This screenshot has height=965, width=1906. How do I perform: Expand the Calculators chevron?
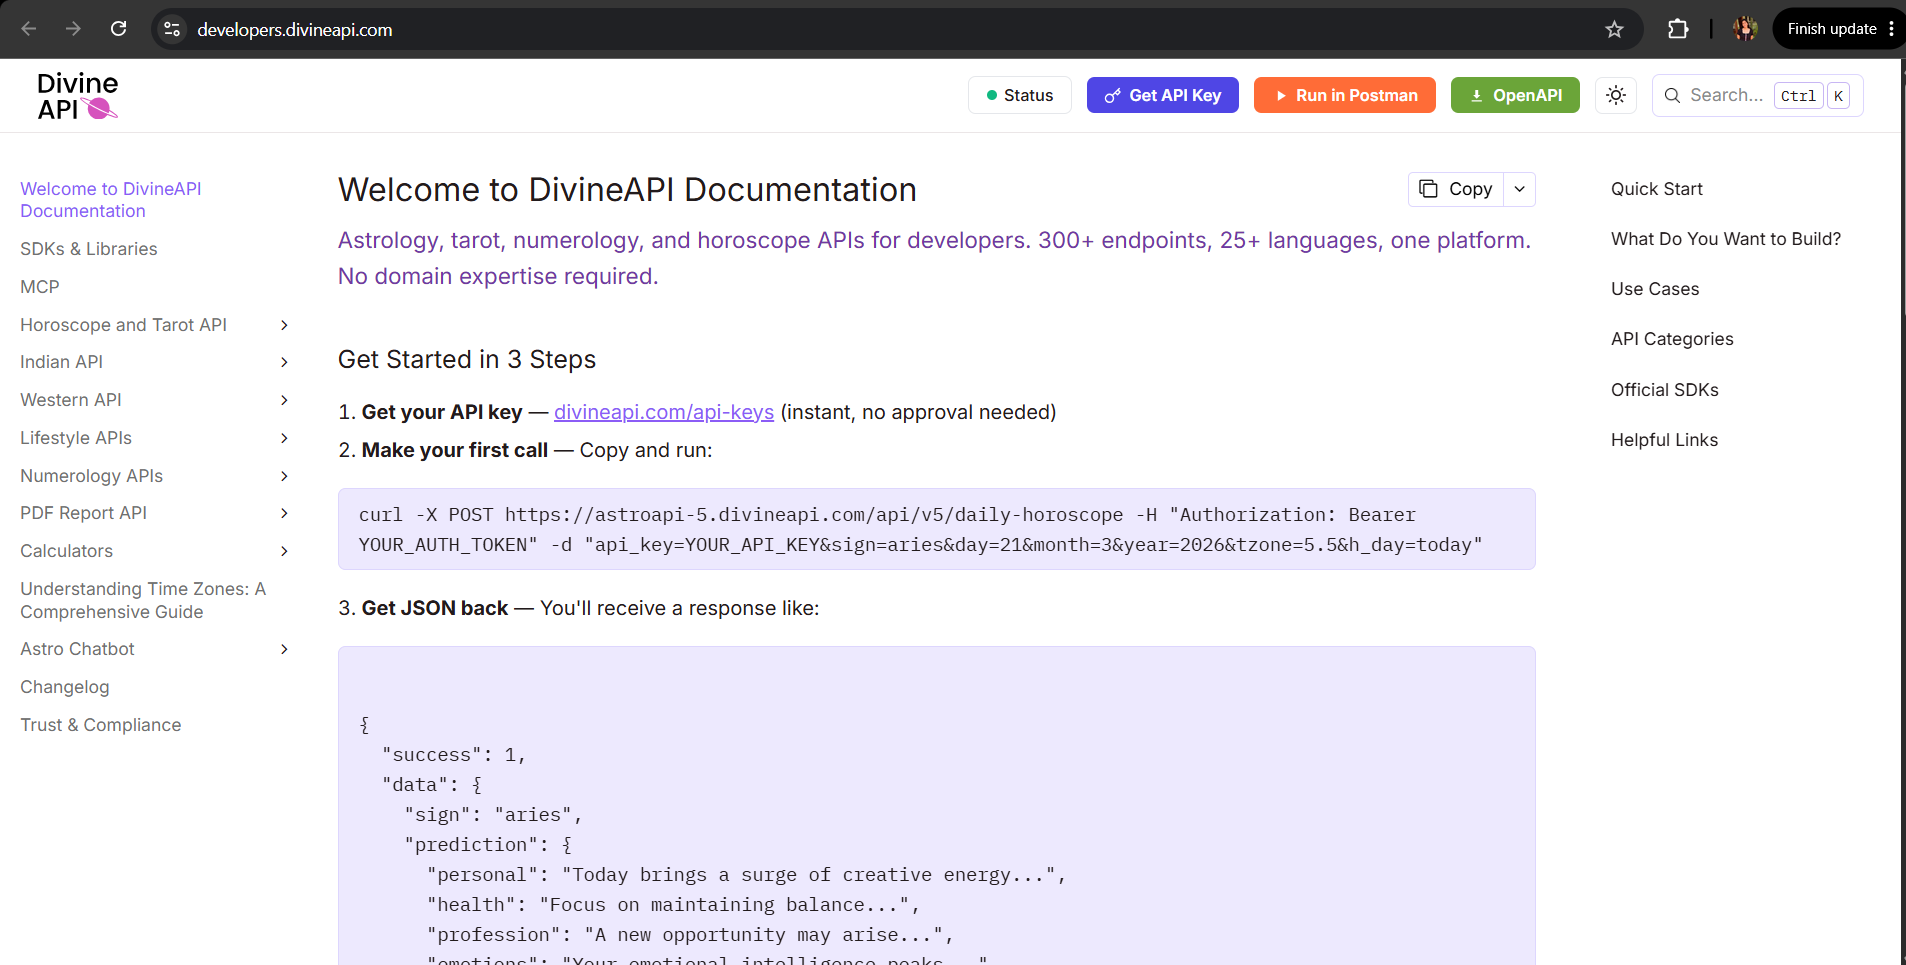click(x=284, y=551)
